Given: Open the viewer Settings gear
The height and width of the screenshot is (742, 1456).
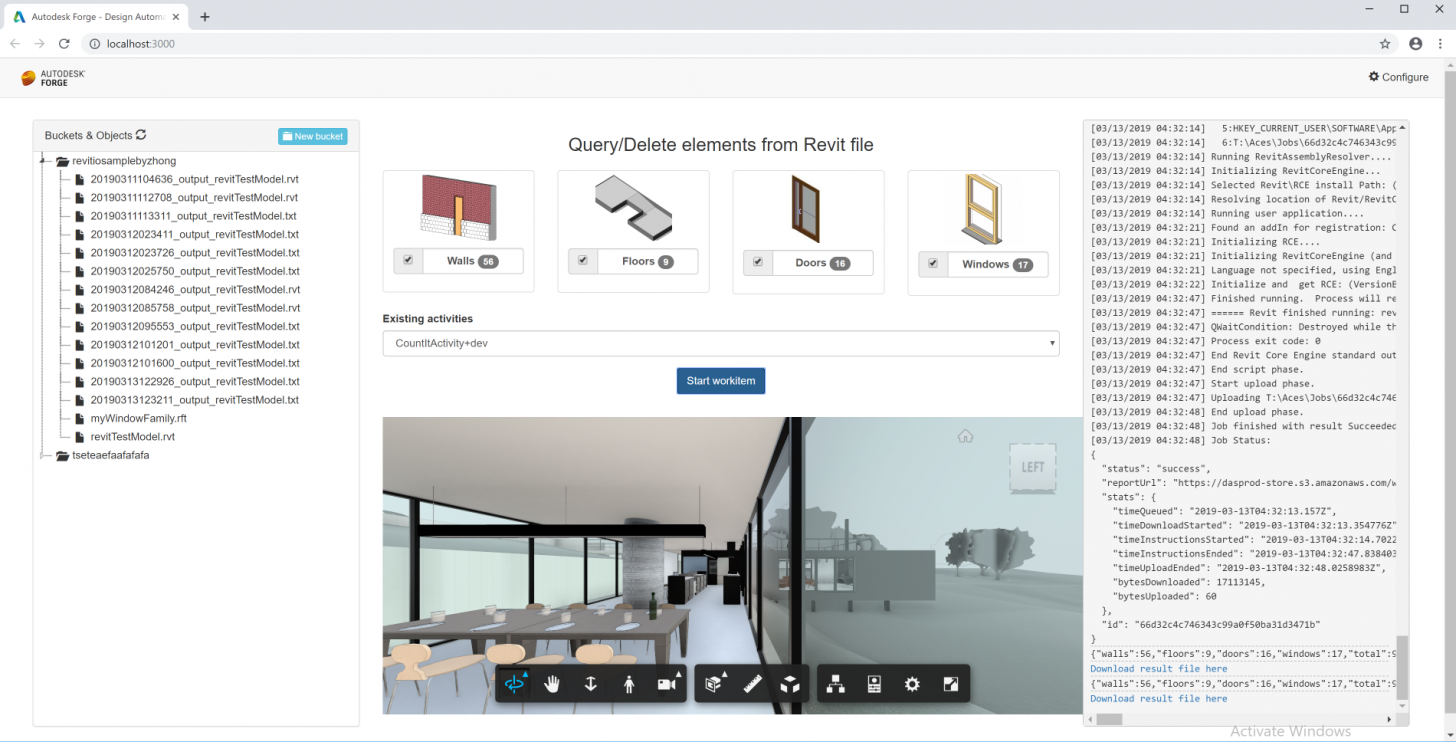Looking at the screenshot, I should click(x=912, y=684).
